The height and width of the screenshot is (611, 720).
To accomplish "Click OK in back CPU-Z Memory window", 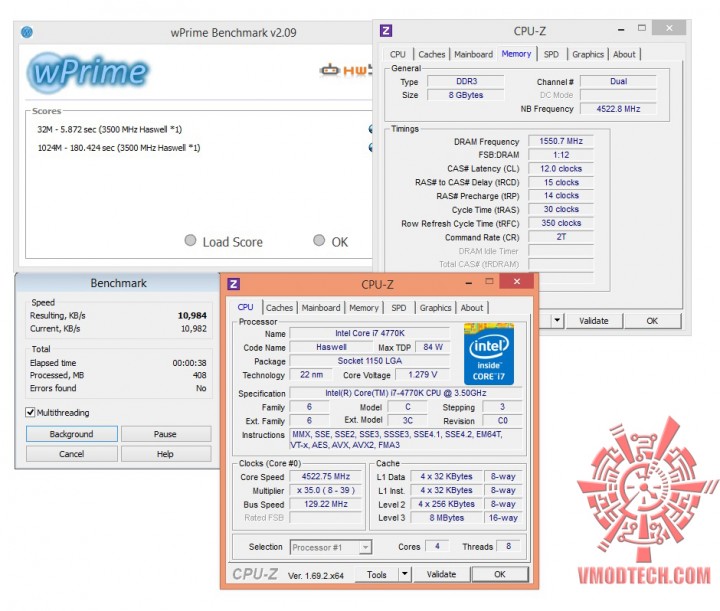I will (x=652, y=320).
